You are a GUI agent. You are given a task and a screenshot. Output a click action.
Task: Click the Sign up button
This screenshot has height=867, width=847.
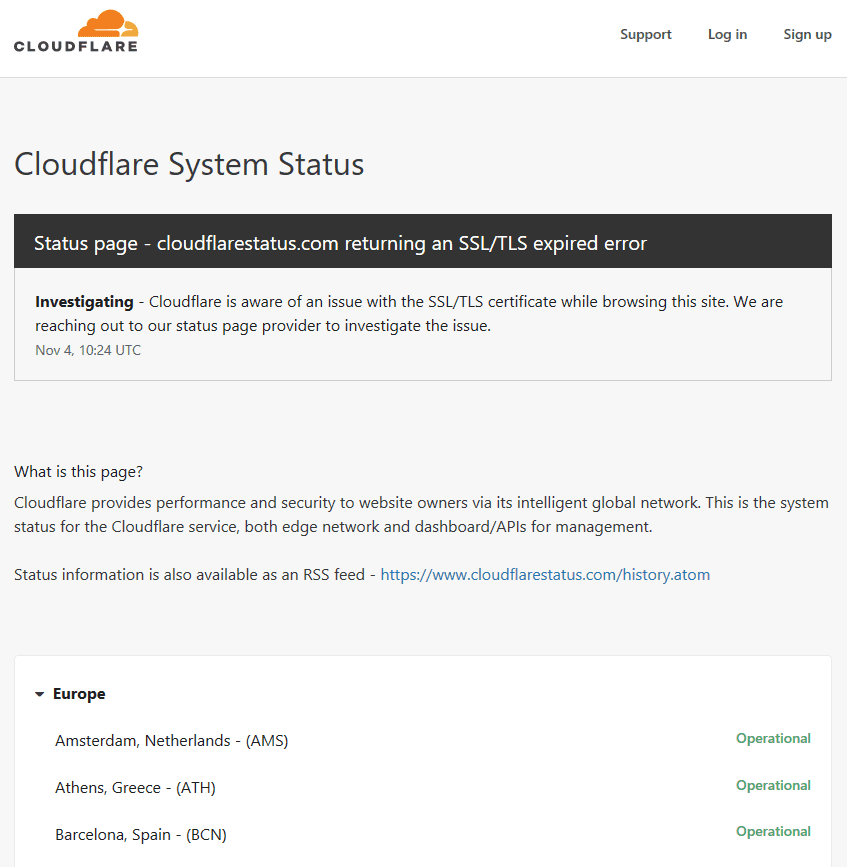[807, 34]
